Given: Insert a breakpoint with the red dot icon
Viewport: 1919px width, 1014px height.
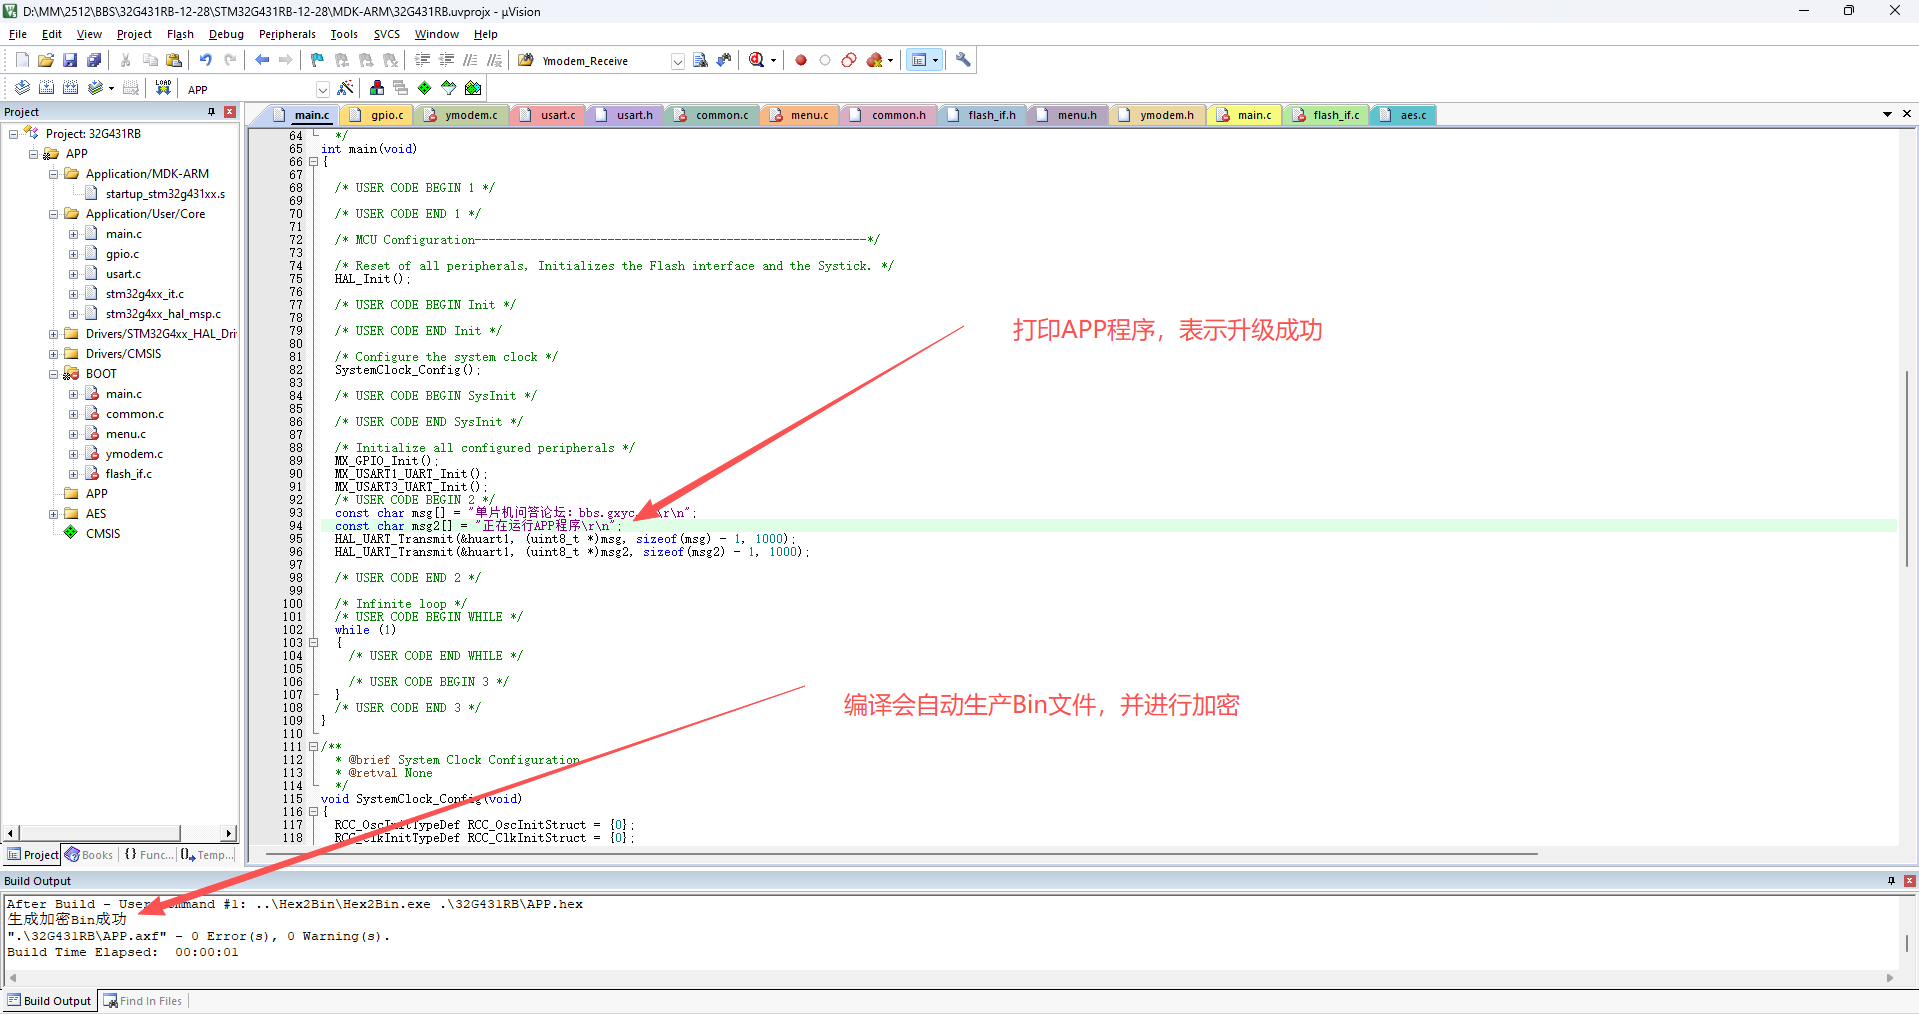Looking at the screenshot, I should [x=801, y=60].
